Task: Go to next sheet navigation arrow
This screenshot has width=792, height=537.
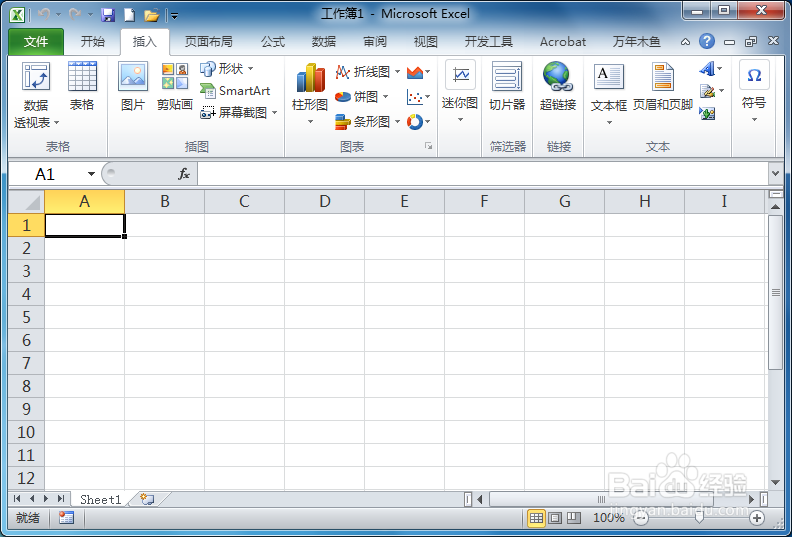Action: [x=46, y=499]
